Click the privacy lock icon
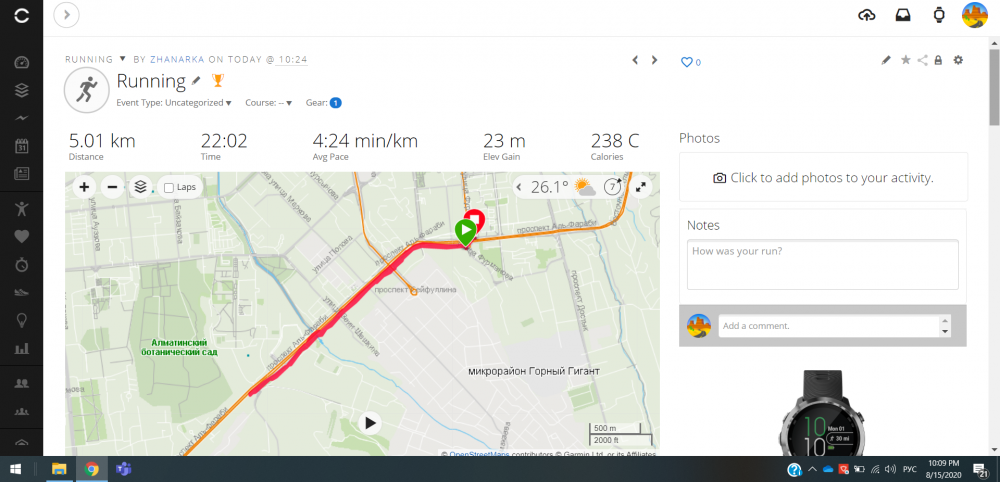Image resolution: width=1000 pixels, height=482 pixels. click(x=938, y=60)
